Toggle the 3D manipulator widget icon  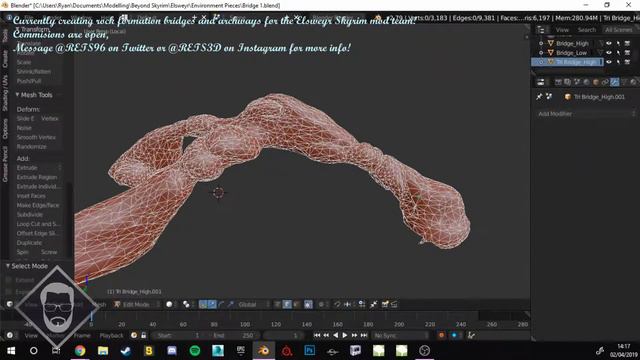[203, 304]
